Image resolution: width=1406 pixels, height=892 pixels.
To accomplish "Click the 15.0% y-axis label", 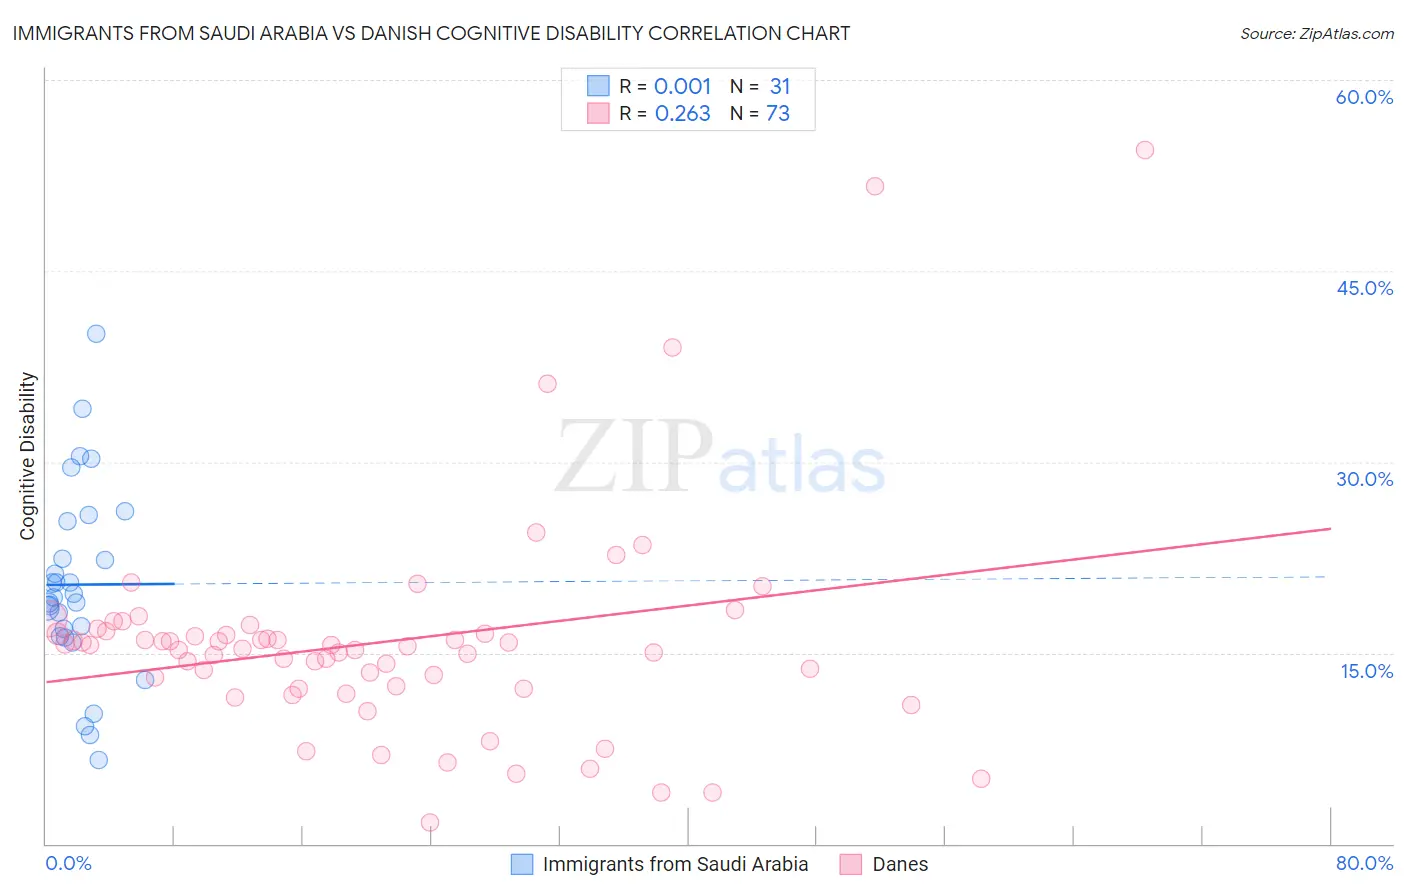I will click(1366, 671).
